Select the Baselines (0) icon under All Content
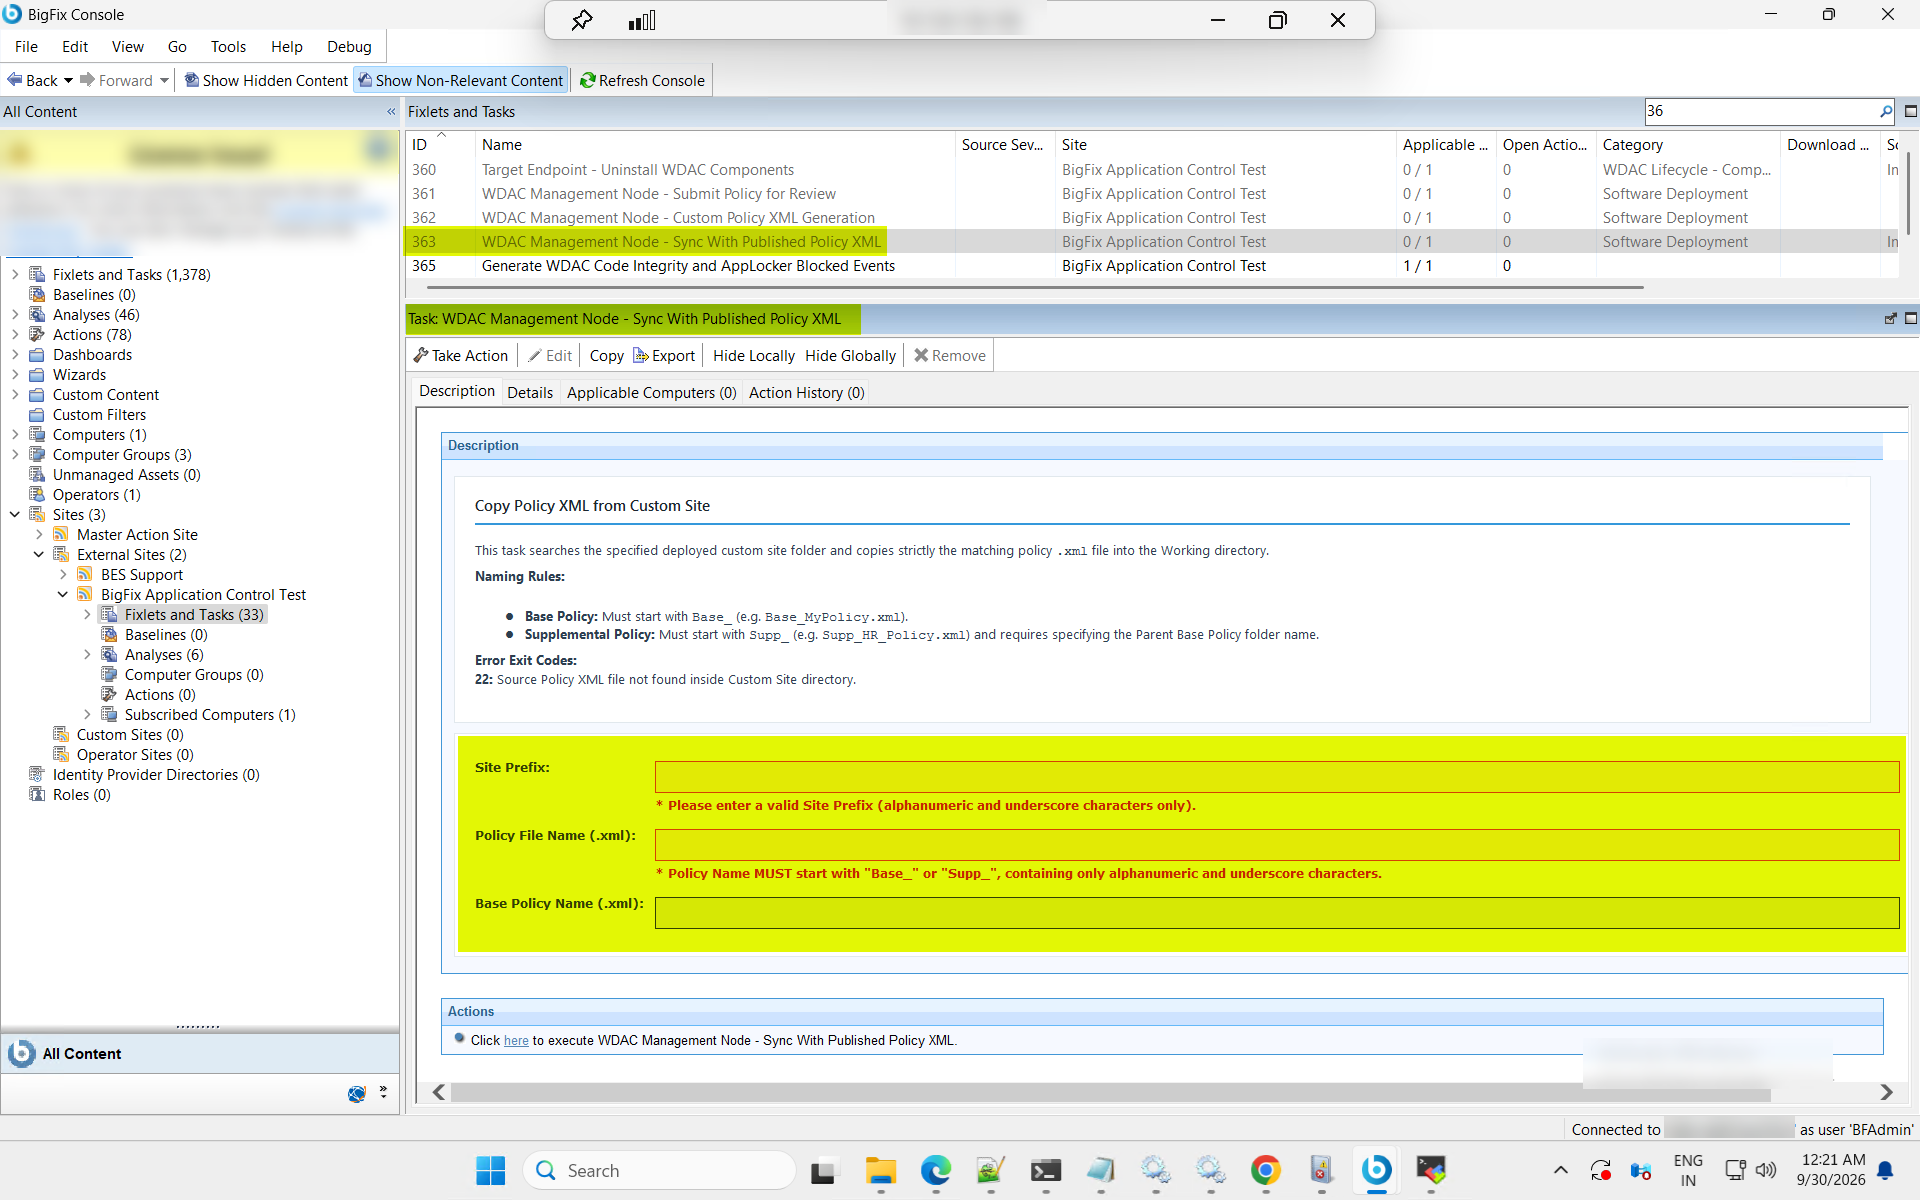This screenshot has height=1200, width=1920. tap(37, 294)
